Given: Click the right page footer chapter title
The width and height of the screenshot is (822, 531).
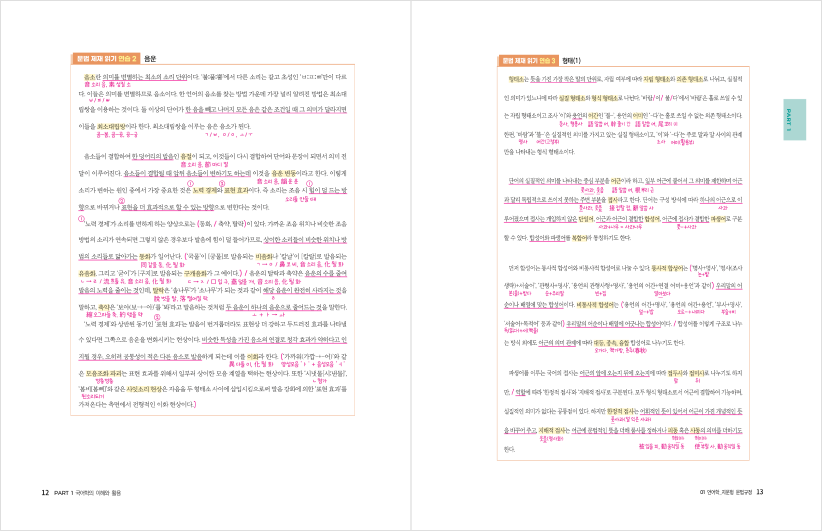Looking at the screenshot, I should [725, 491].
